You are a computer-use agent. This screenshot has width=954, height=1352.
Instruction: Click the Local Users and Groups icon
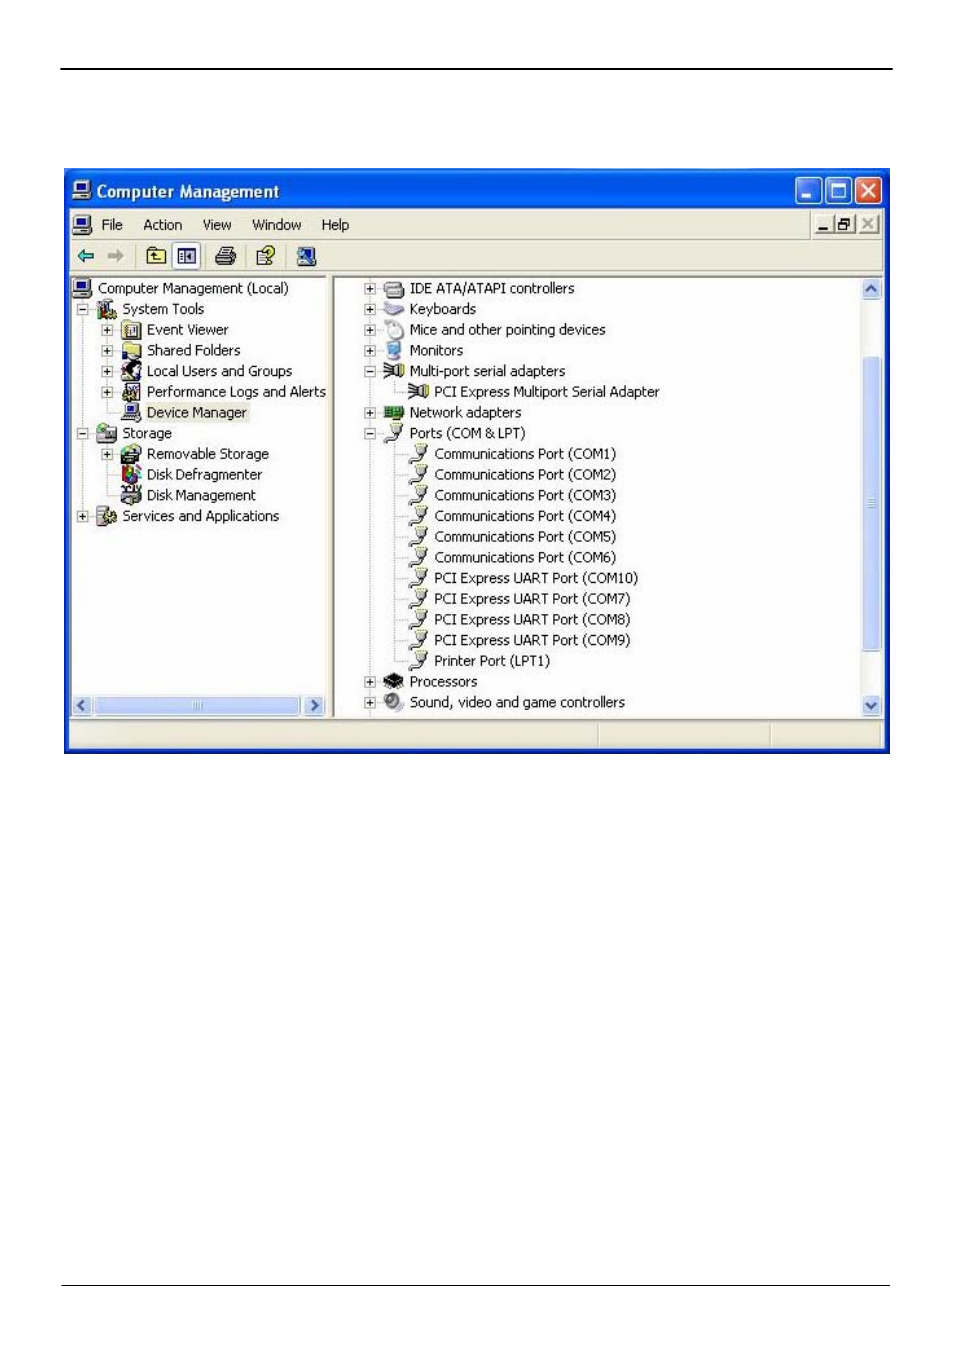tap(131, 371)
